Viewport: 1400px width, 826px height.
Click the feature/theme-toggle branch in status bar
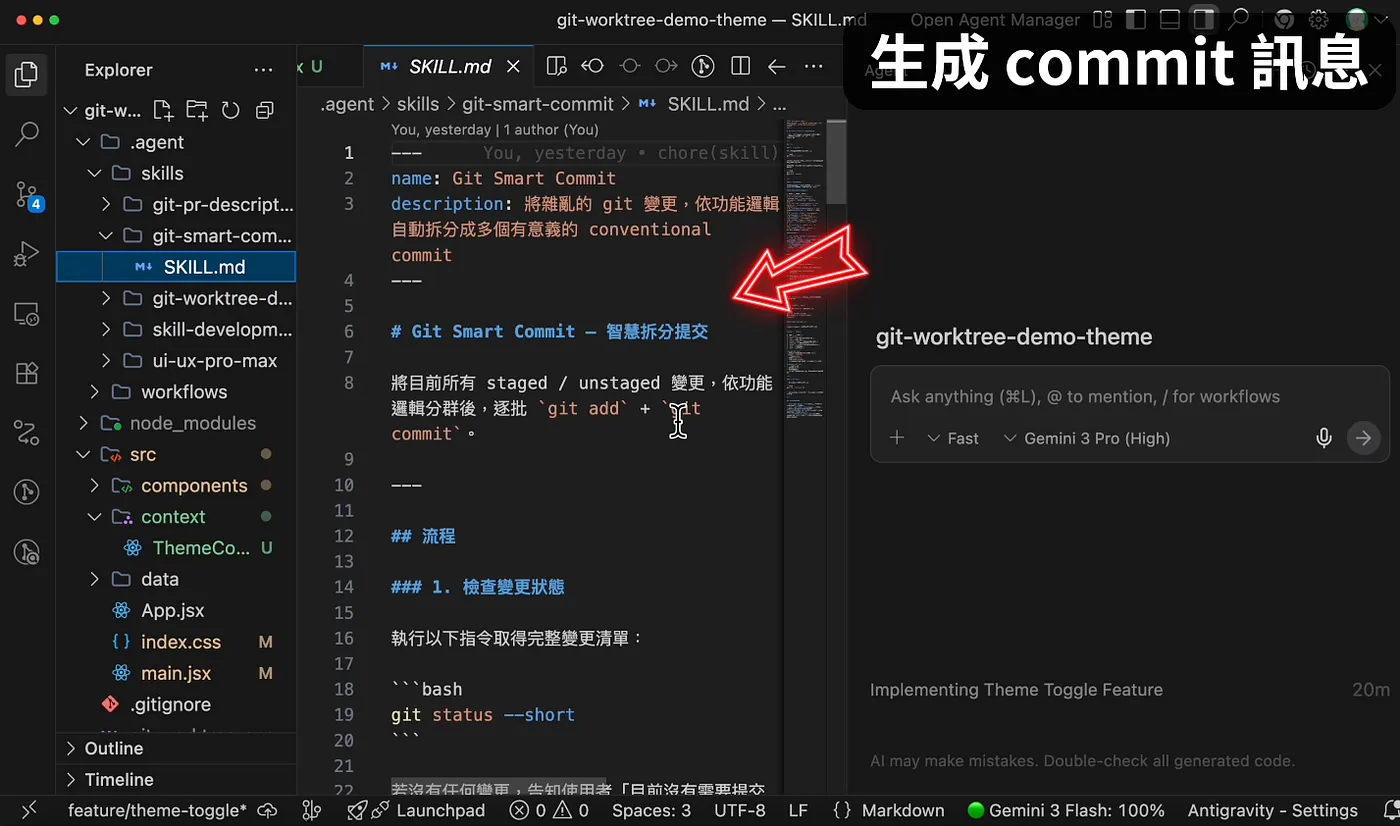coord(157,810)
